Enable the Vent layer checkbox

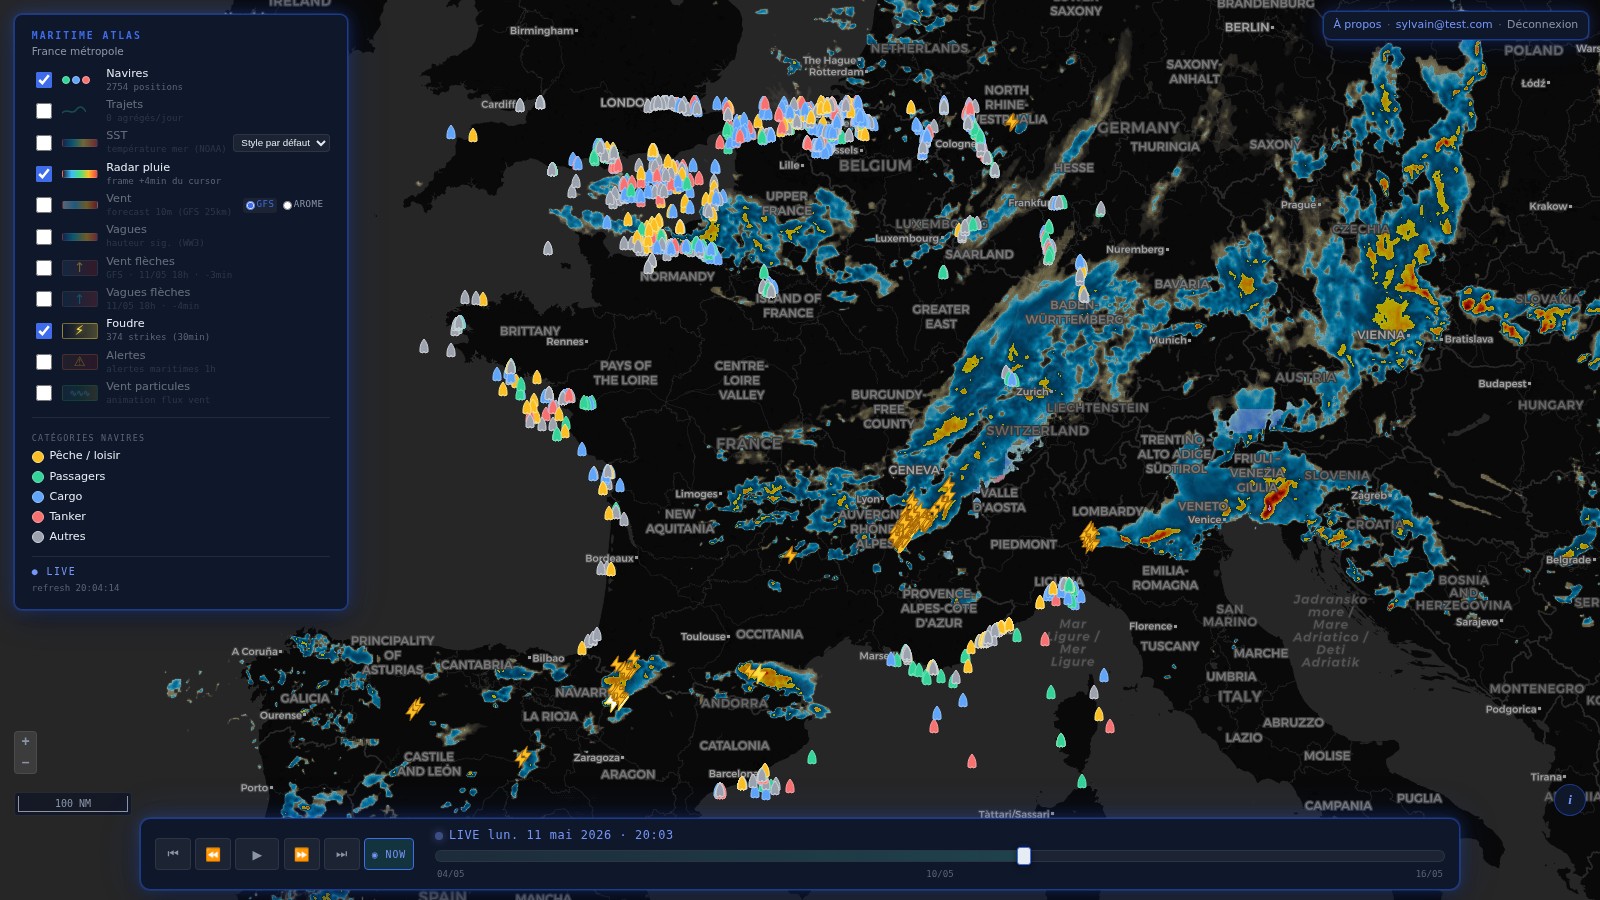point(44,205)
